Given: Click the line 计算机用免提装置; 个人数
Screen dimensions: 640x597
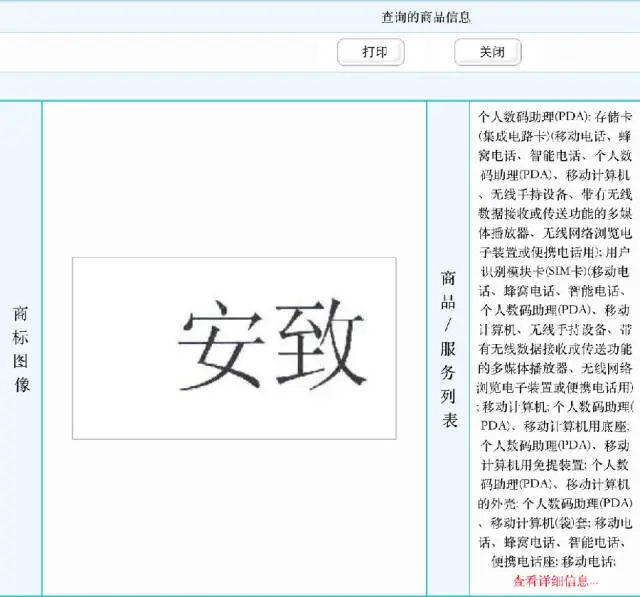Looking at the screenshot, I should click(x=555, y=465).
